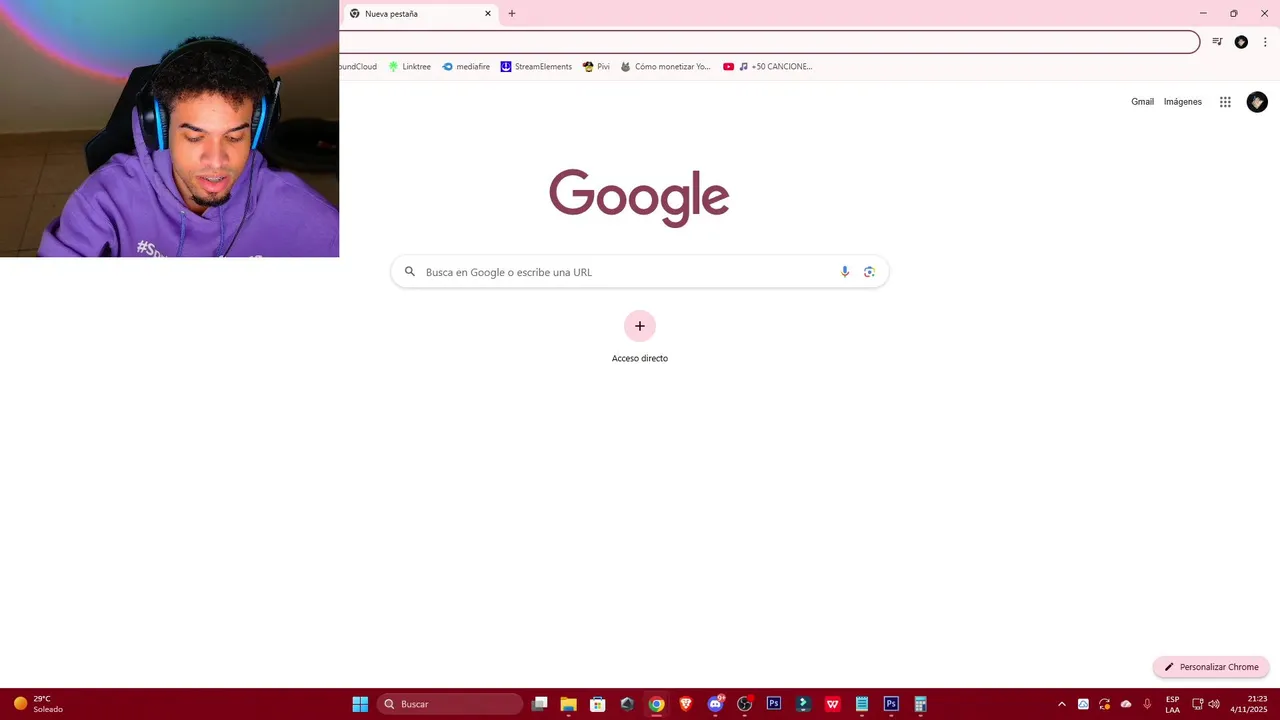Click the Chrome address bar
The width and height of the screenshot is (1280, 720).
pyautogui.click(x=768, y=42)
